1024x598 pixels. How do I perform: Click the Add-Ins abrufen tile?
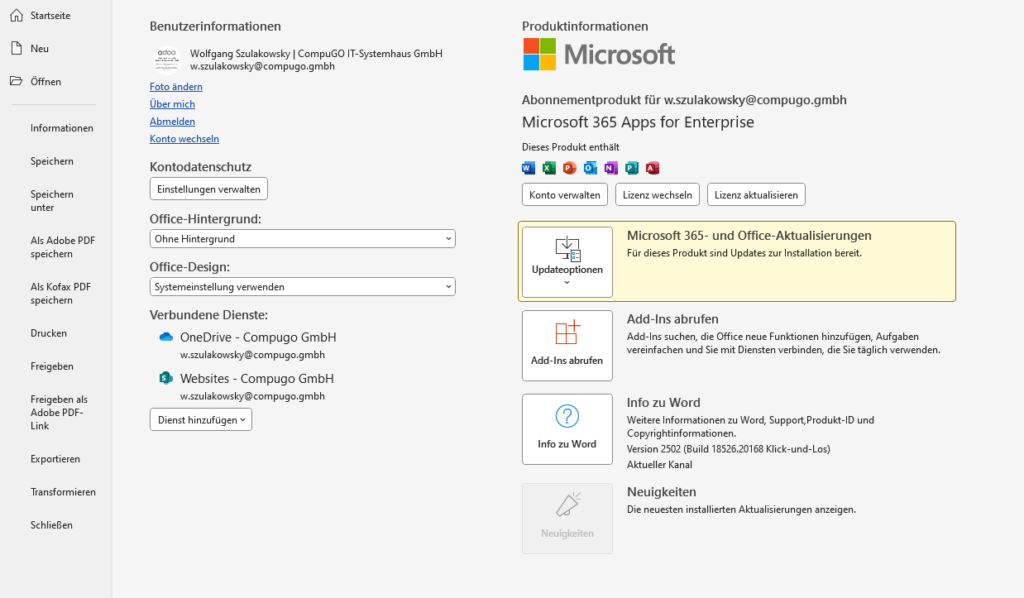click(x=567, y=345)
